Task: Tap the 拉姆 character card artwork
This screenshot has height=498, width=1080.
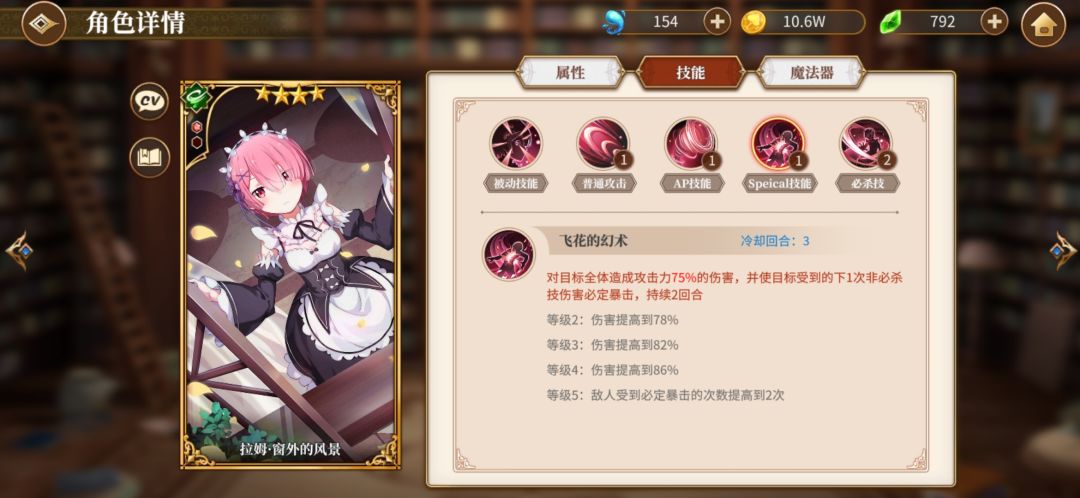Action: (290, 275)
